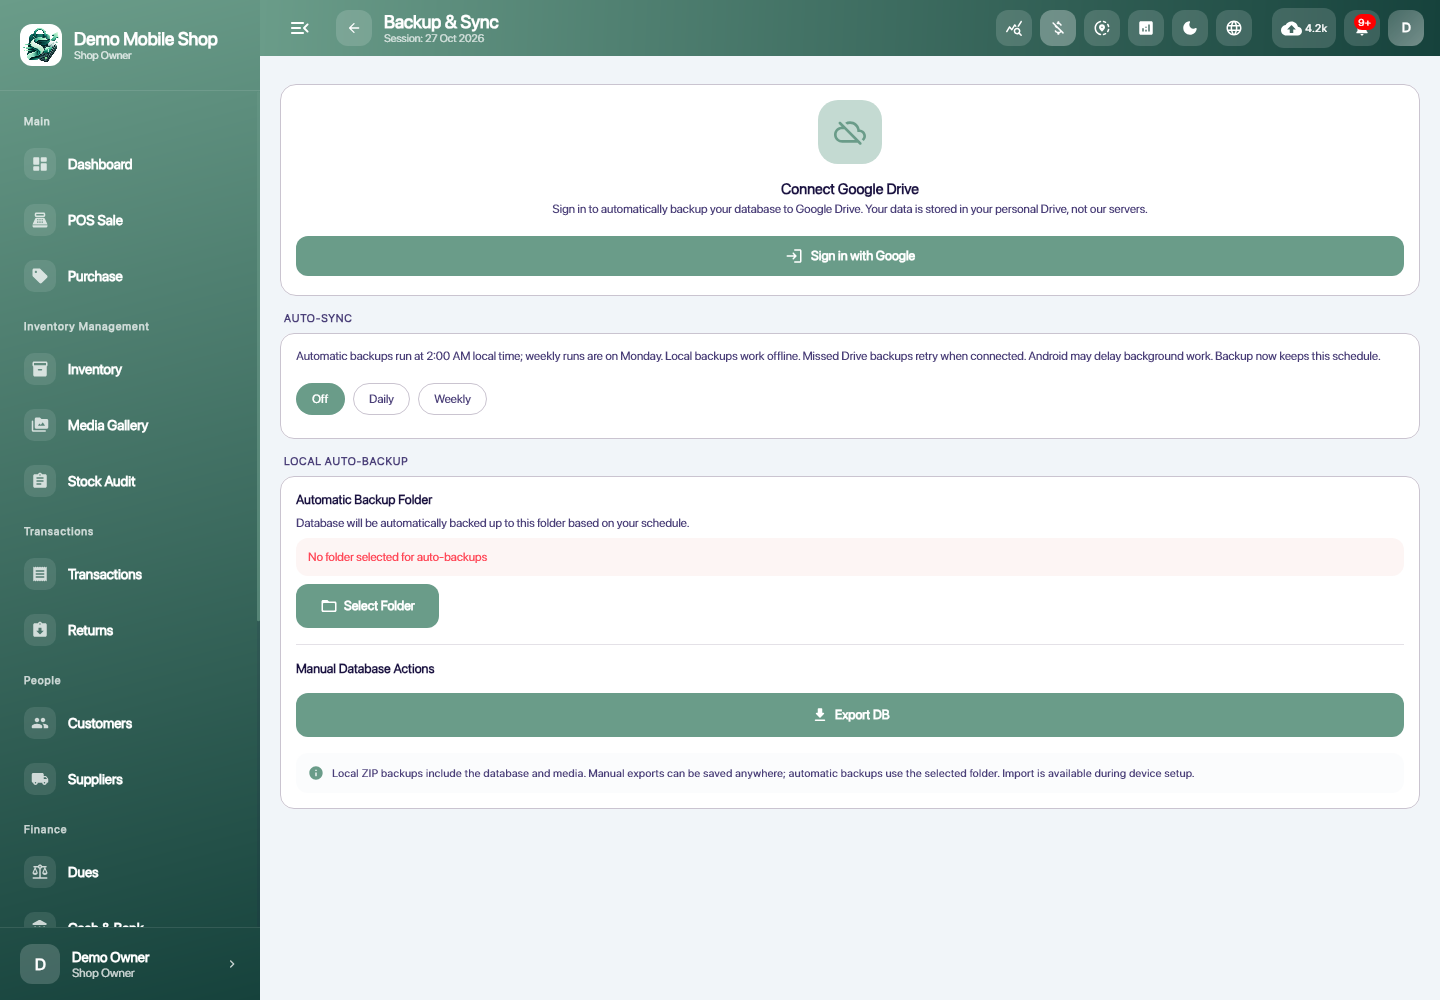Toggle dark mode with the moon icon
Image resolution: width=1440 pixels, height=1000 pixels.
[1190, 28]
